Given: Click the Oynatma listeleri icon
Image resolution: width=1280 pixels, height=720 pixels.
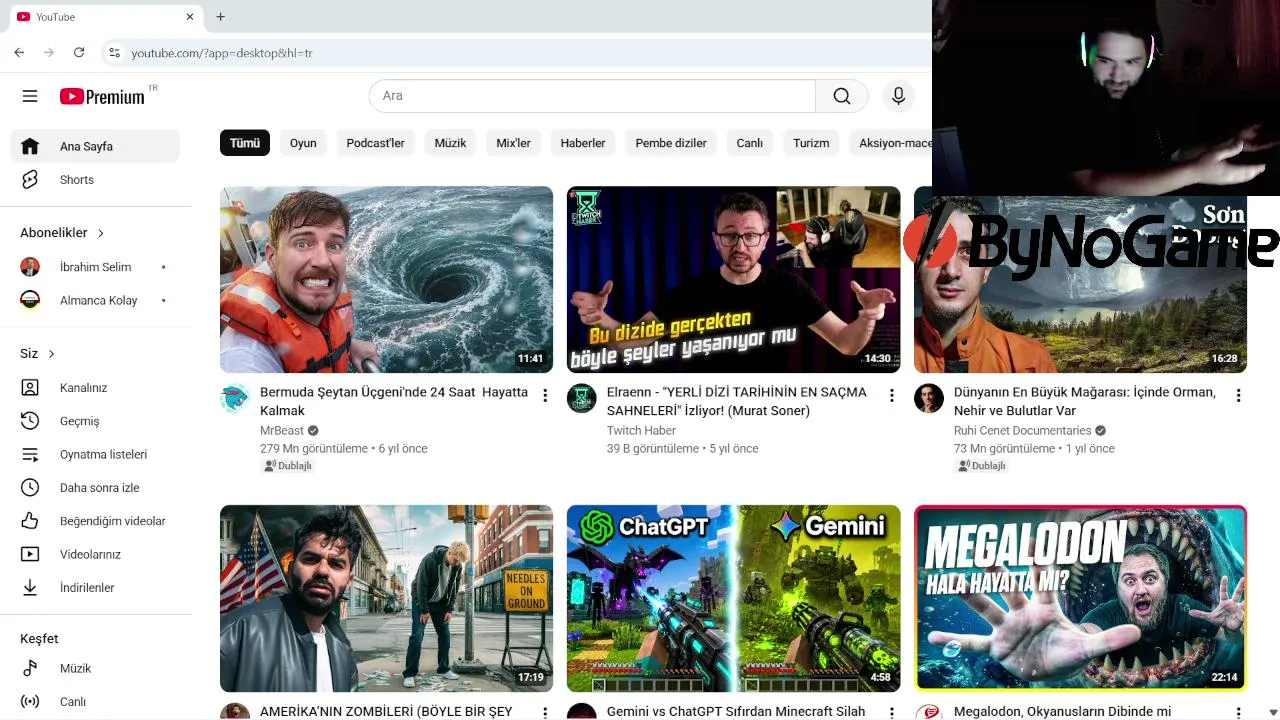Looking at the screenshot, I should coord(30,454).
